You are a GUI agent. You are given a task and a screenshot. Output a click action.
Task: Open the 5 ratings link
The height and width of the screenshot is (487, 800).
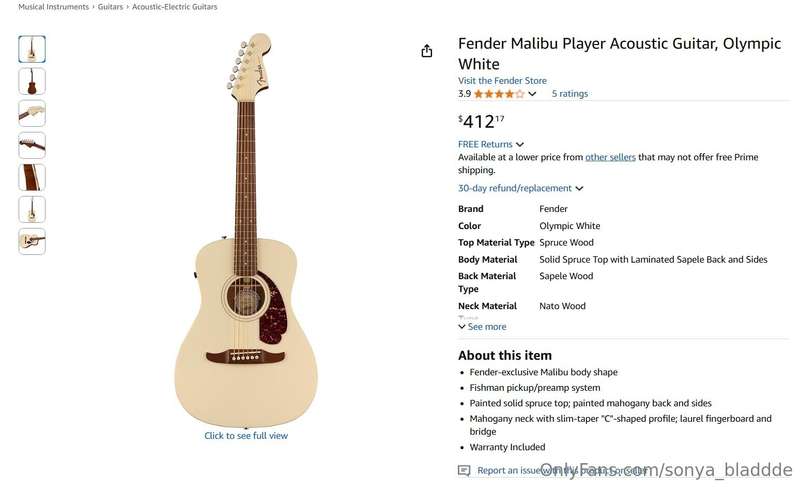[570, 94]
